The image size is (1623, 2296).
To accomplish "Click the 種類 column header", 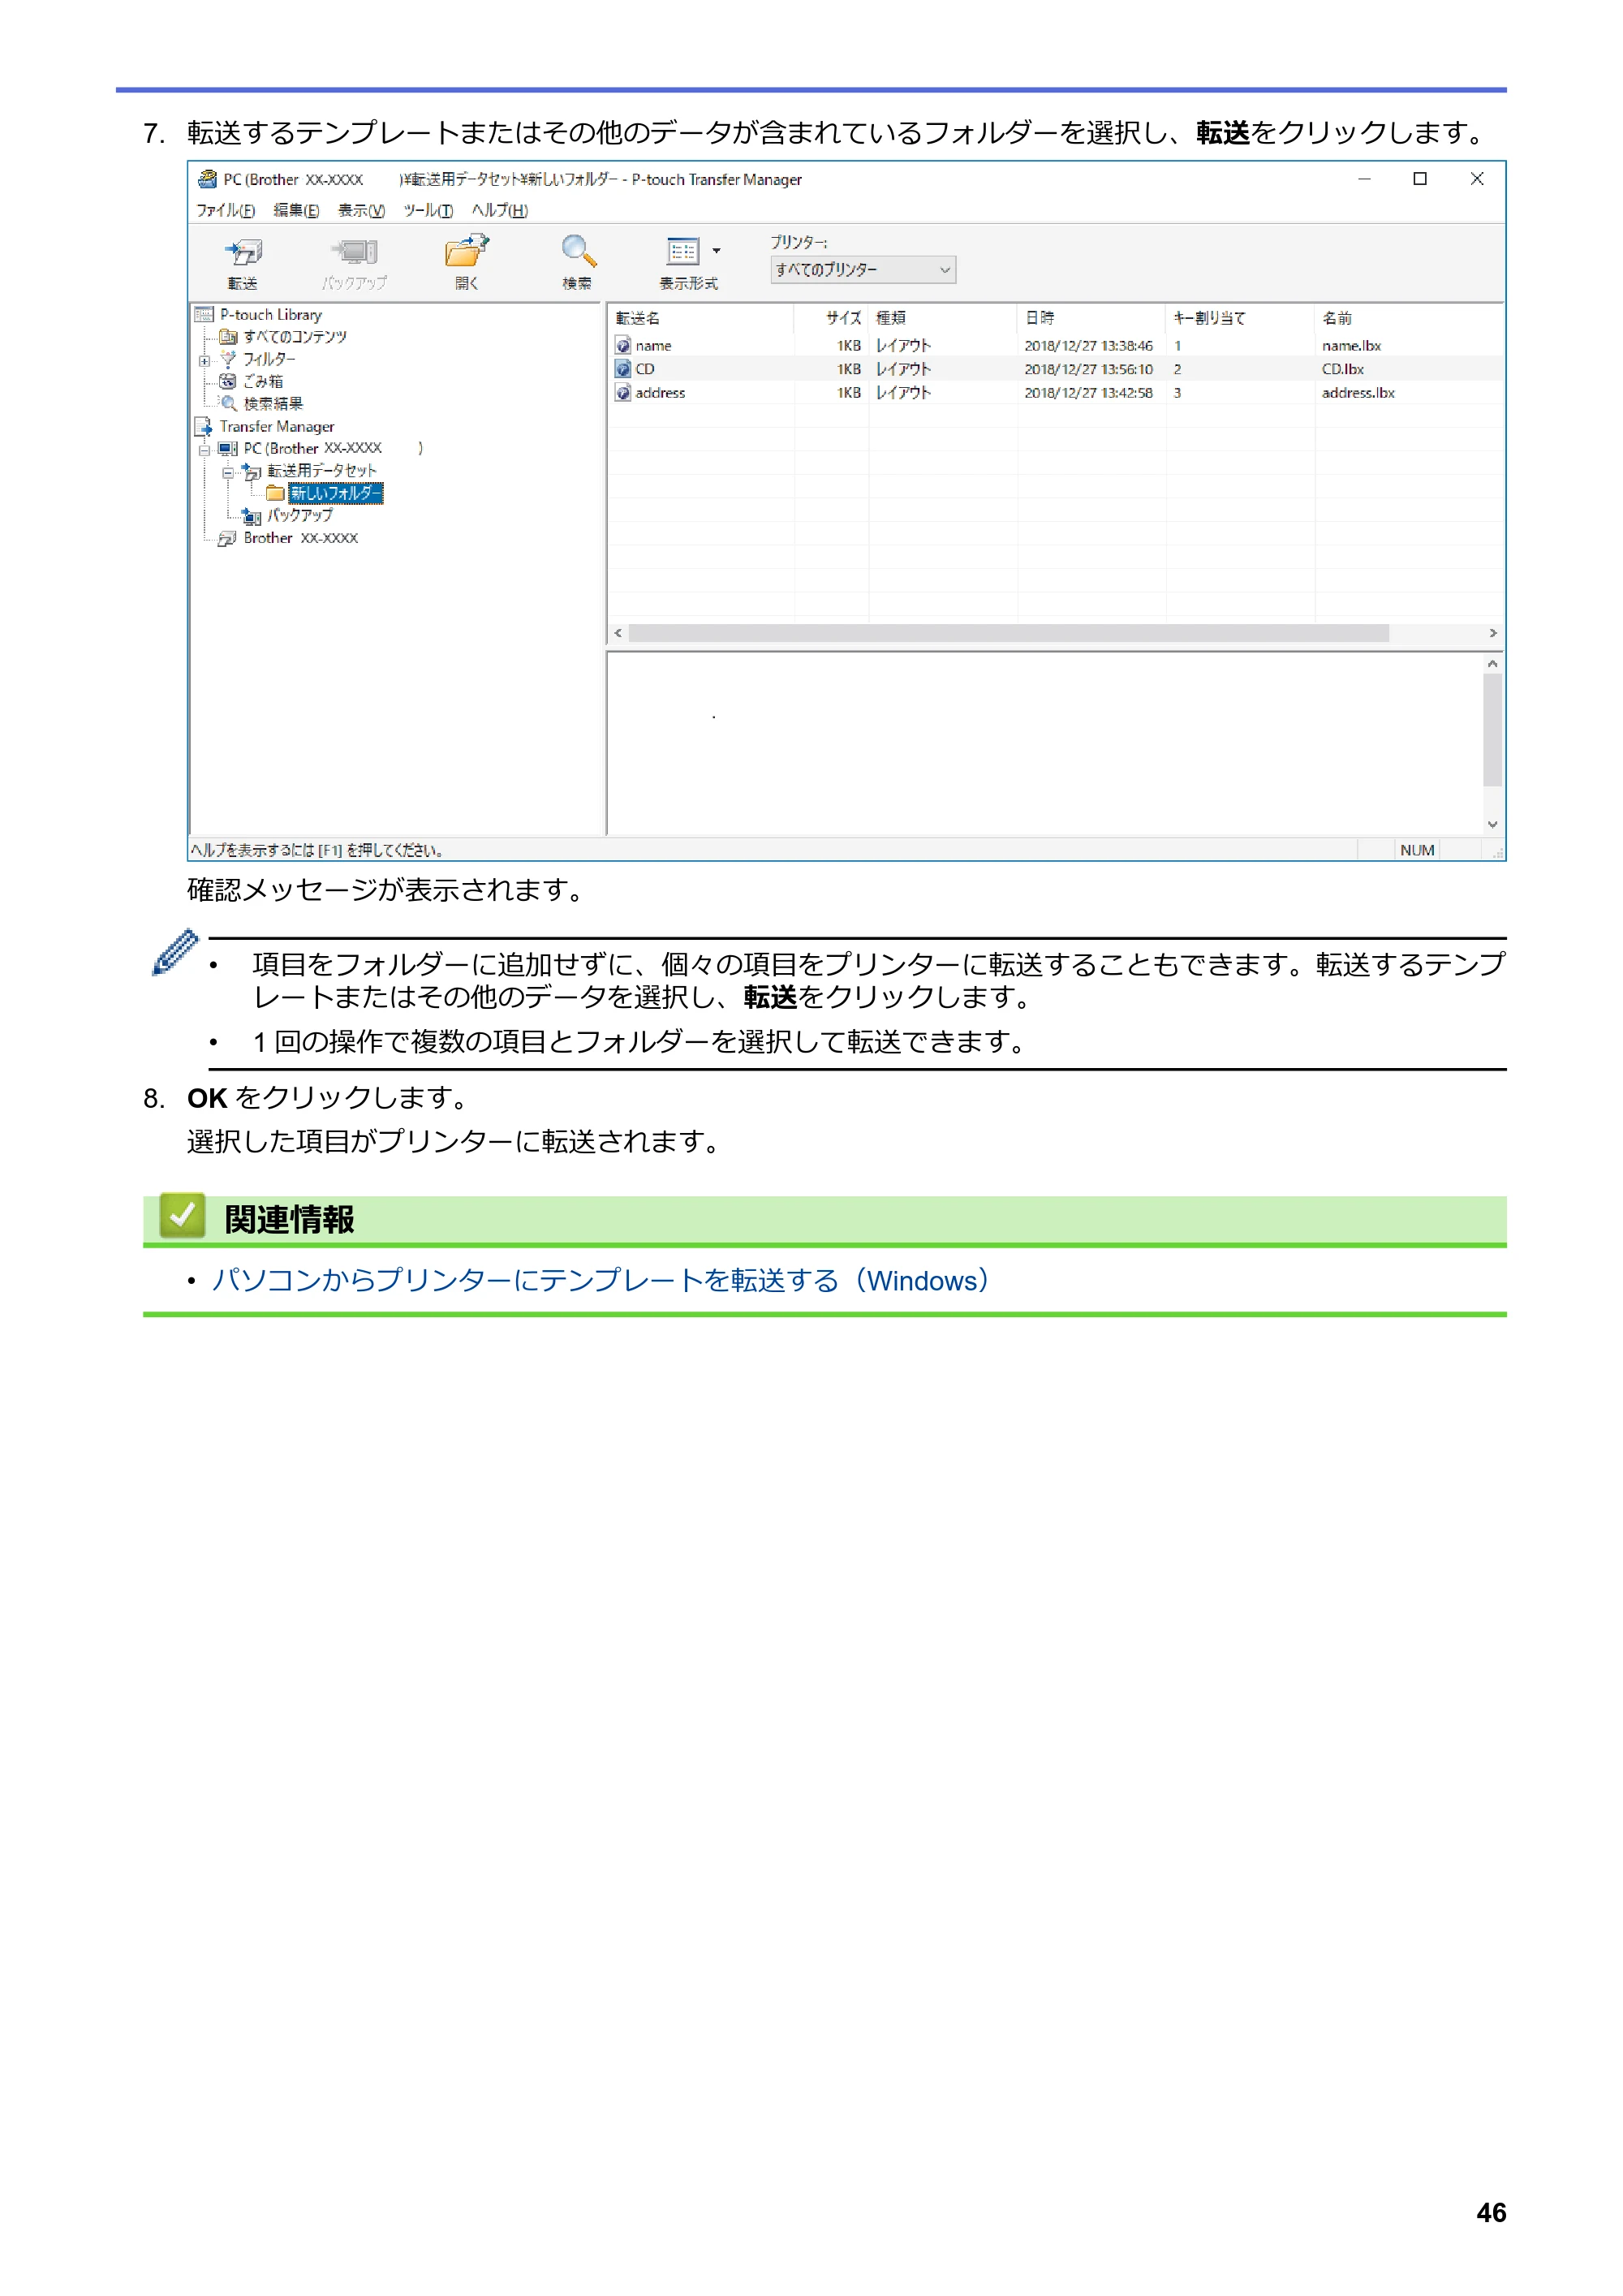I will pos(943,318).
